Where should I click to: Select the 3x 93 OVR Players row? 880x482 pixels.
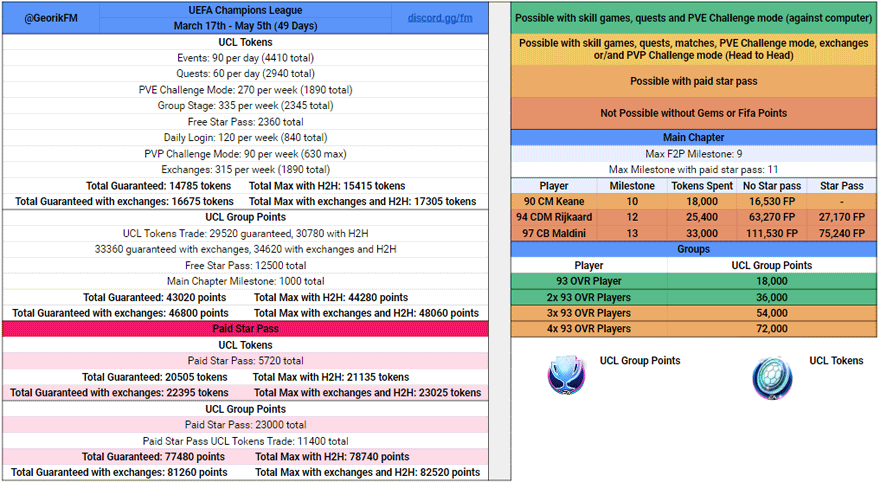694,313
